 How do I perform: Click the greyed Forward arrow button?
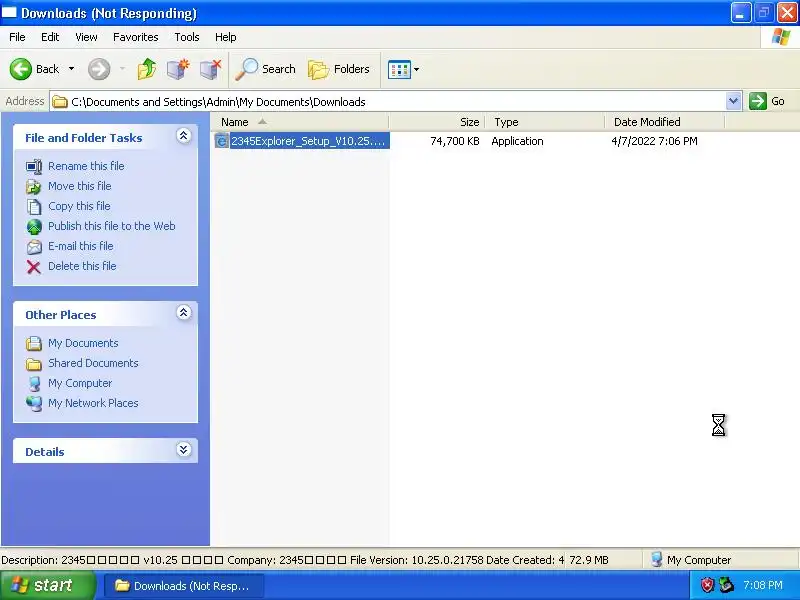click(99, 69)
